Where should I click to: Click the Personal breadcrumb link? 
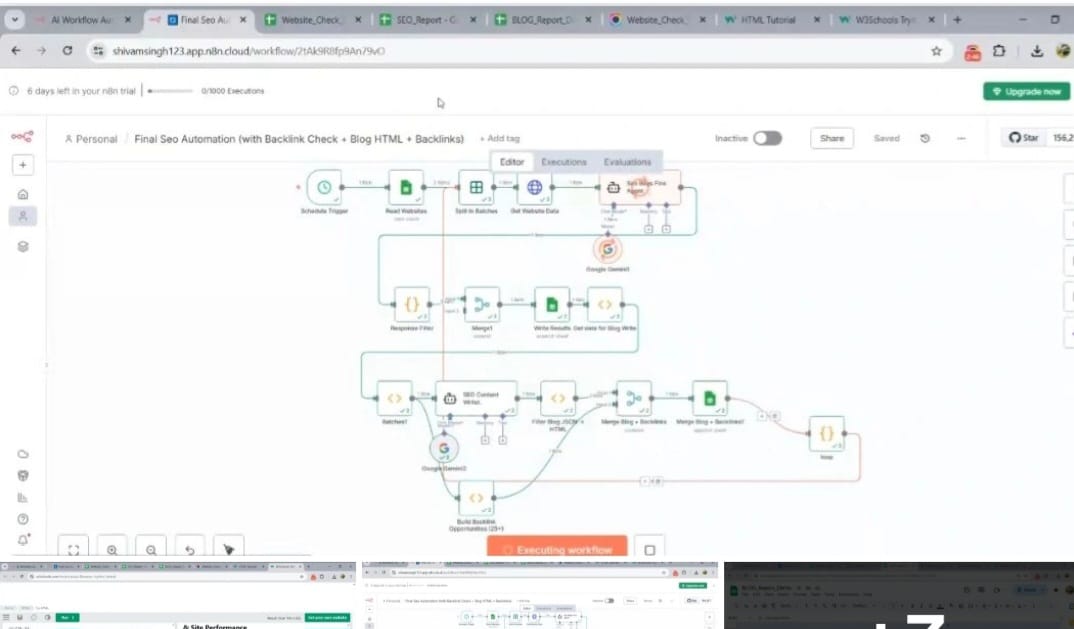pyautogui.click(x=91, y=139)
